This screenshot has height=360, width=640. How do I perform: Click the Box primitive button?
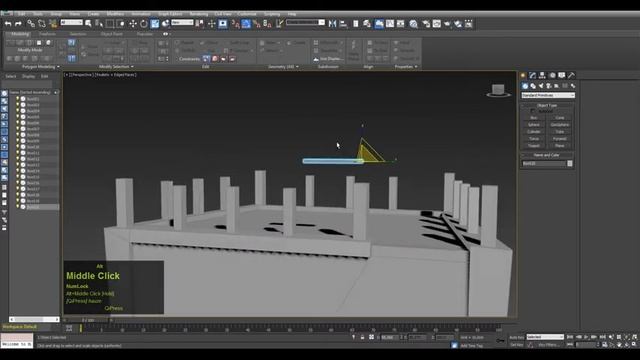(x=534, y=118)
